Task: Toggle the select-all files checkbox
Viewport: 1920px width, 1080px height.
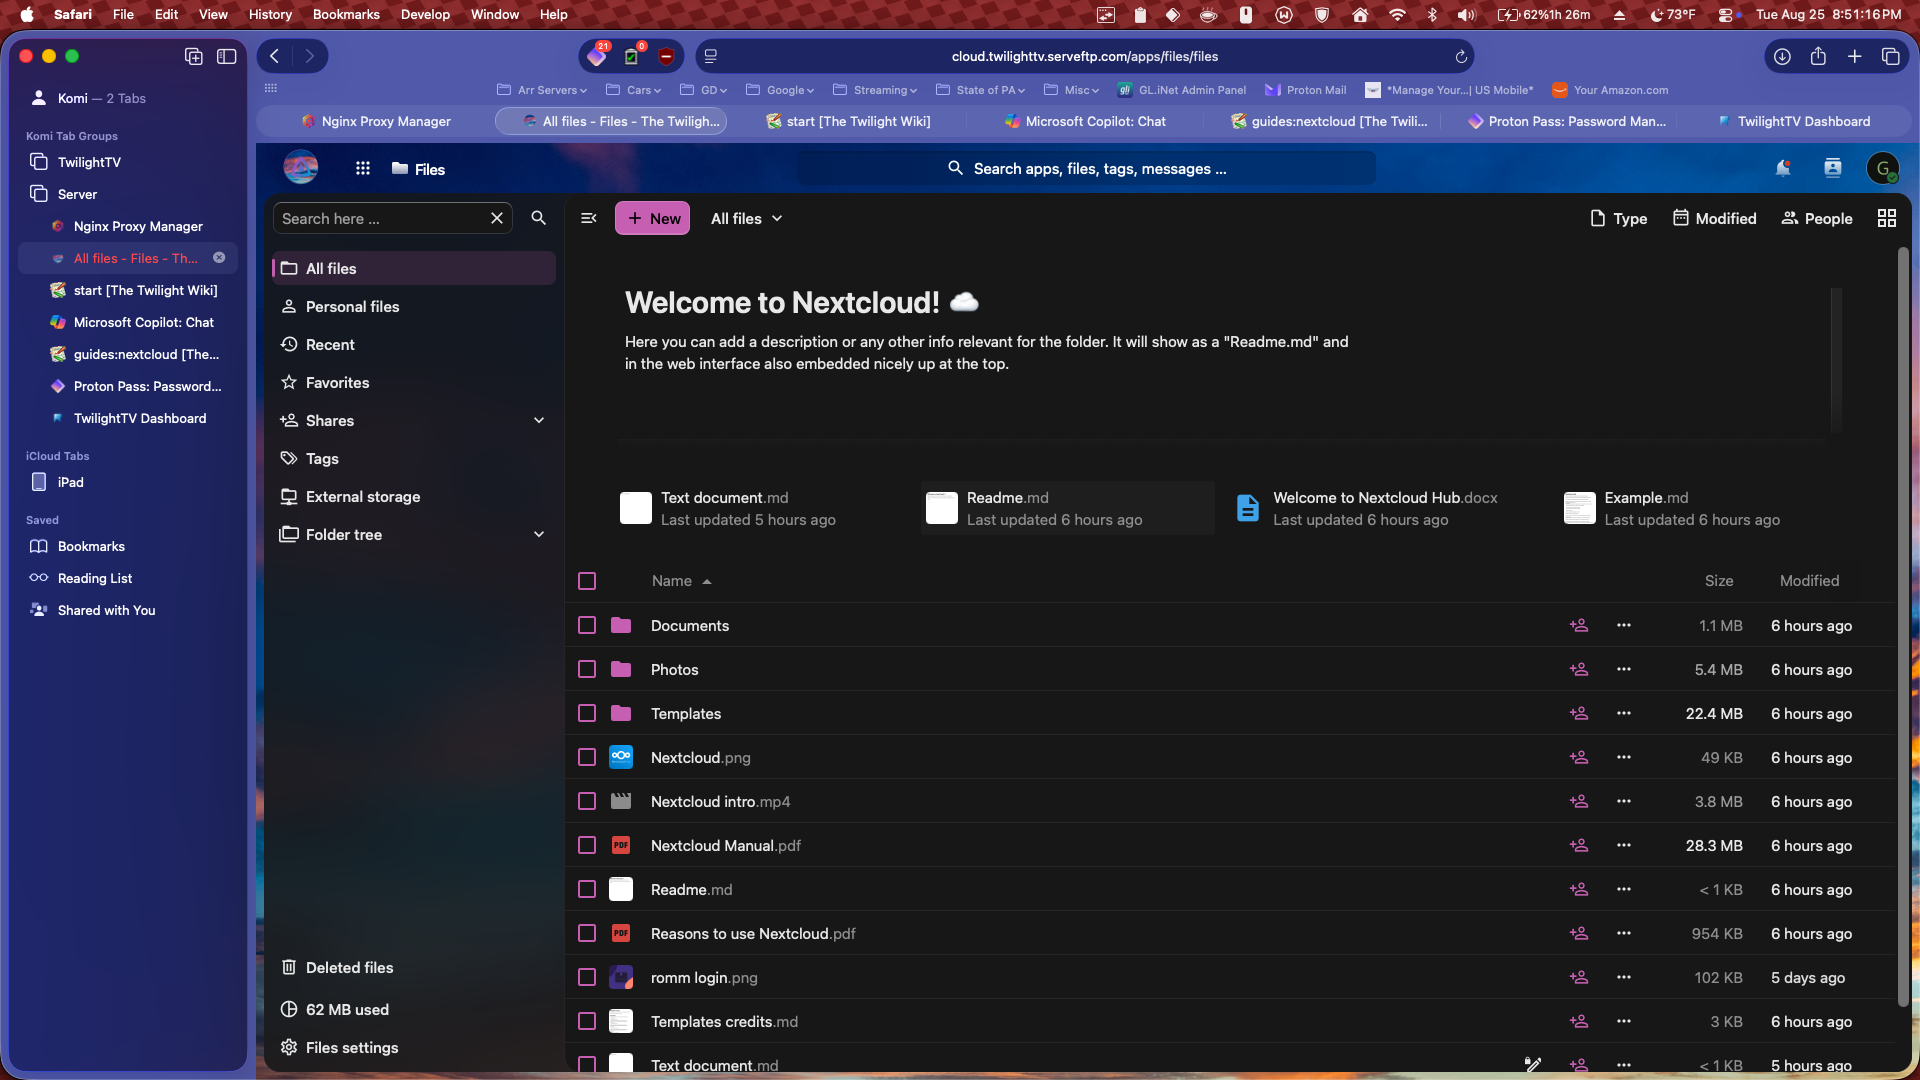Action: [587, 581]
